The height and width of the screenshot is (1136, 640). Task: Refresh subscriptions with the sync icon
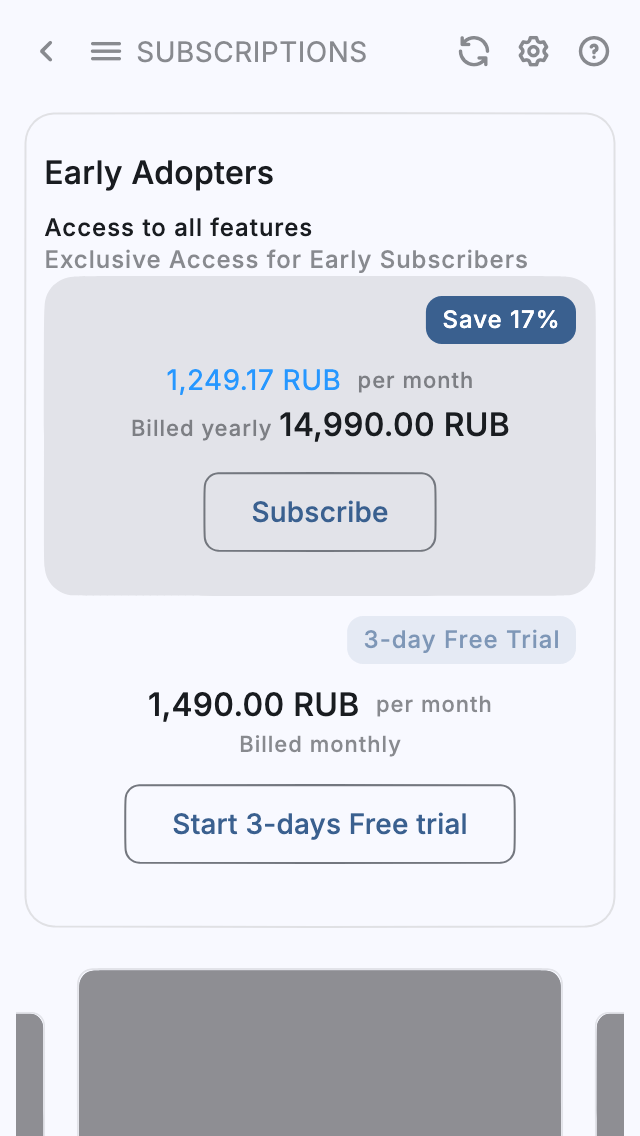tap(474, 52)
